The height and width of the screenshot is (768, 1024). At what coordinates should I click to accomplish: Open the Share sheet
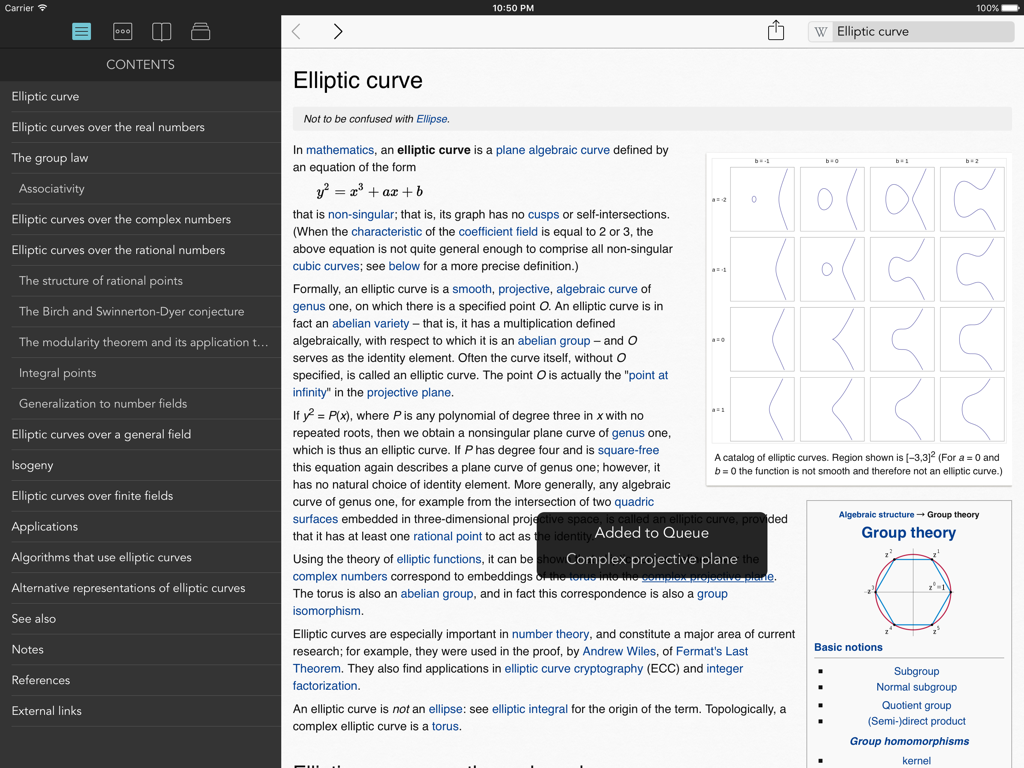point(776,31)
